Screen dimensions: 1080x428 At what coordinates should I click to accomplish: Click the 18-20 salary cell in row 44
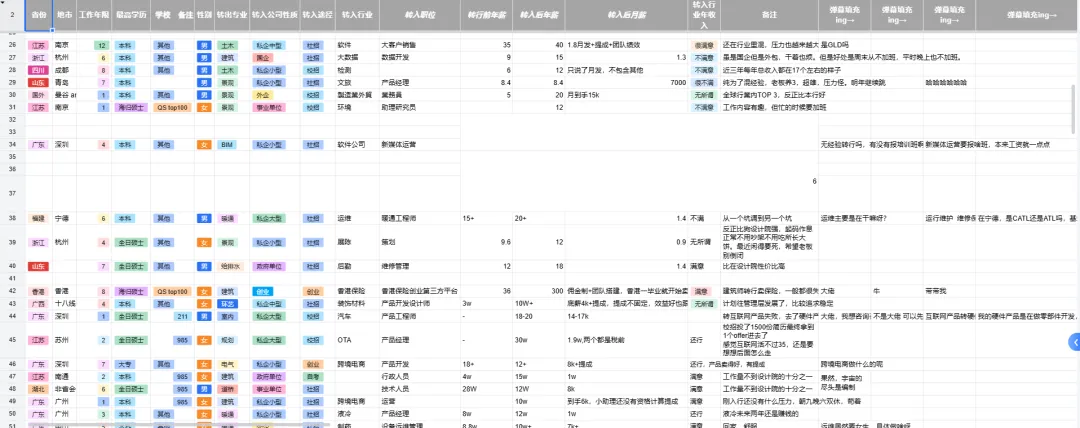(x=538, y=316)
